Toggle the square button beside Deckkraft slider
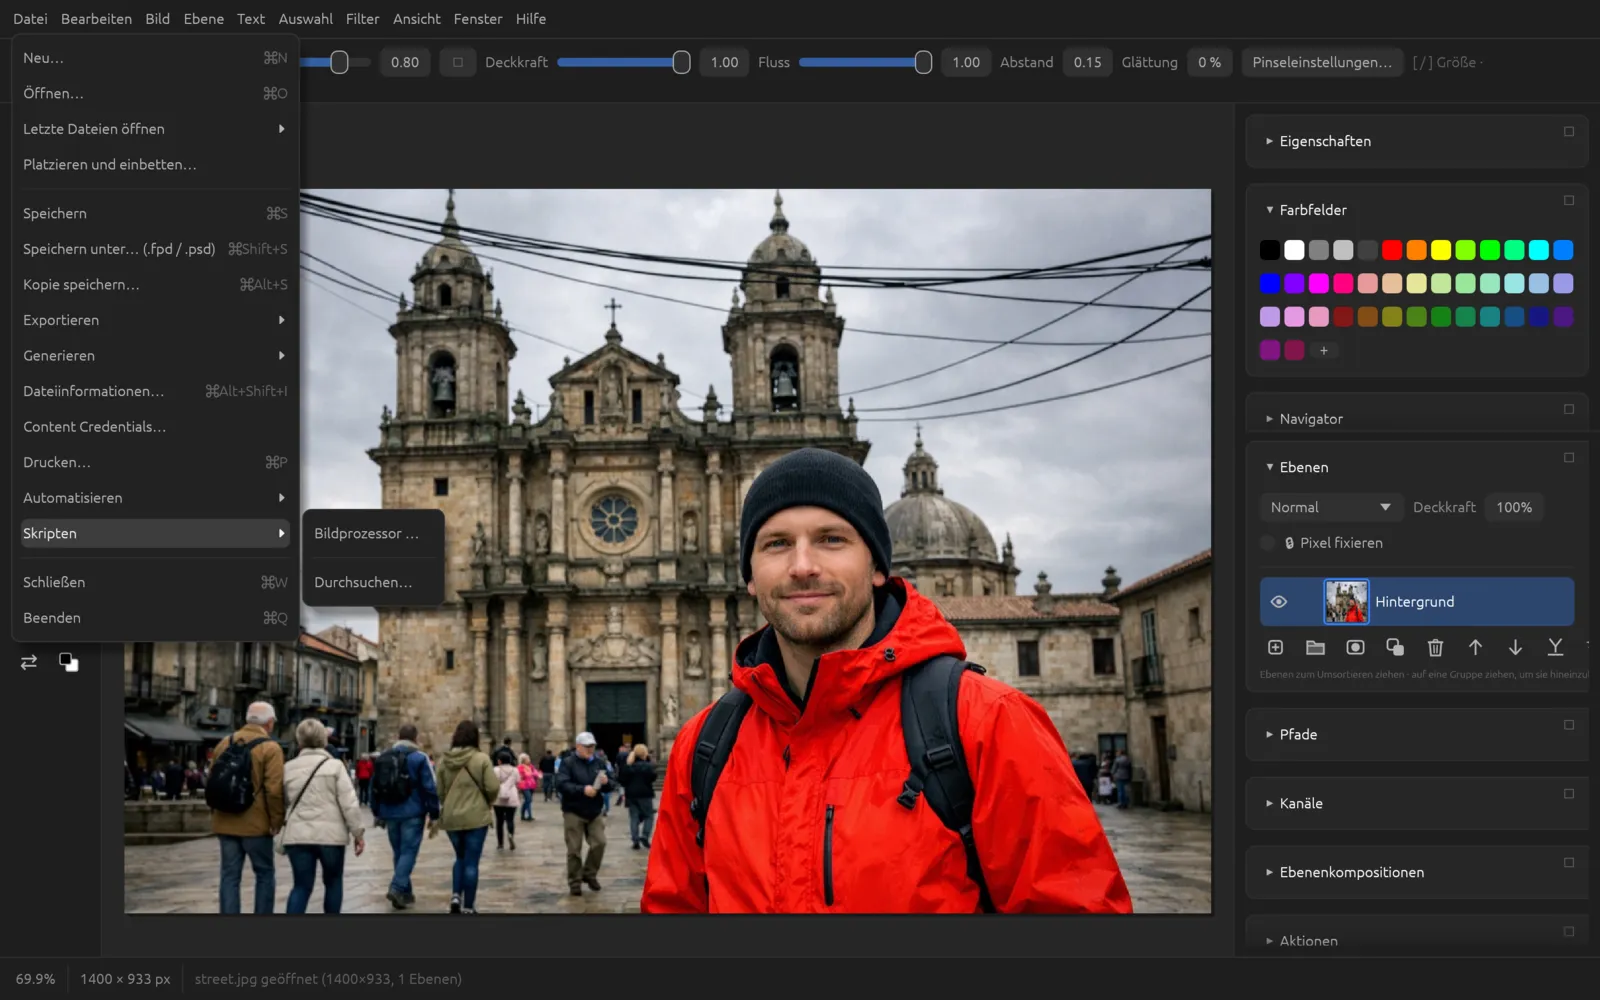Viewport: 1600px width, 1000px height. [457, 62]
